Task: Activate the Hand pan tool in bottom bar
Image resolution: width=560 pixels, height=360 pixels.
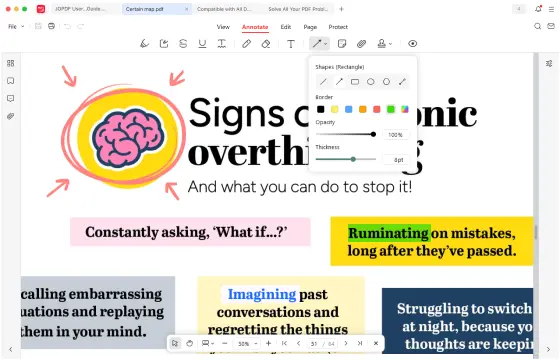Action: click(x=189, y=343)
